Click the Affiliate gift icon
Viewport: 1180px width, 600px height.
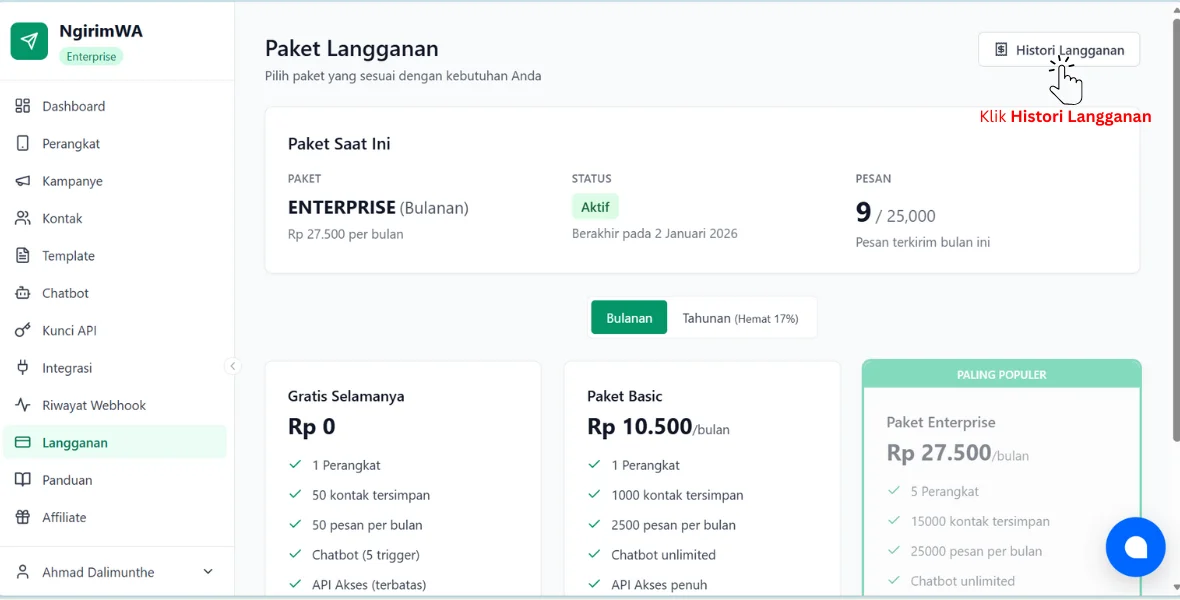click(x=23, y=517)
